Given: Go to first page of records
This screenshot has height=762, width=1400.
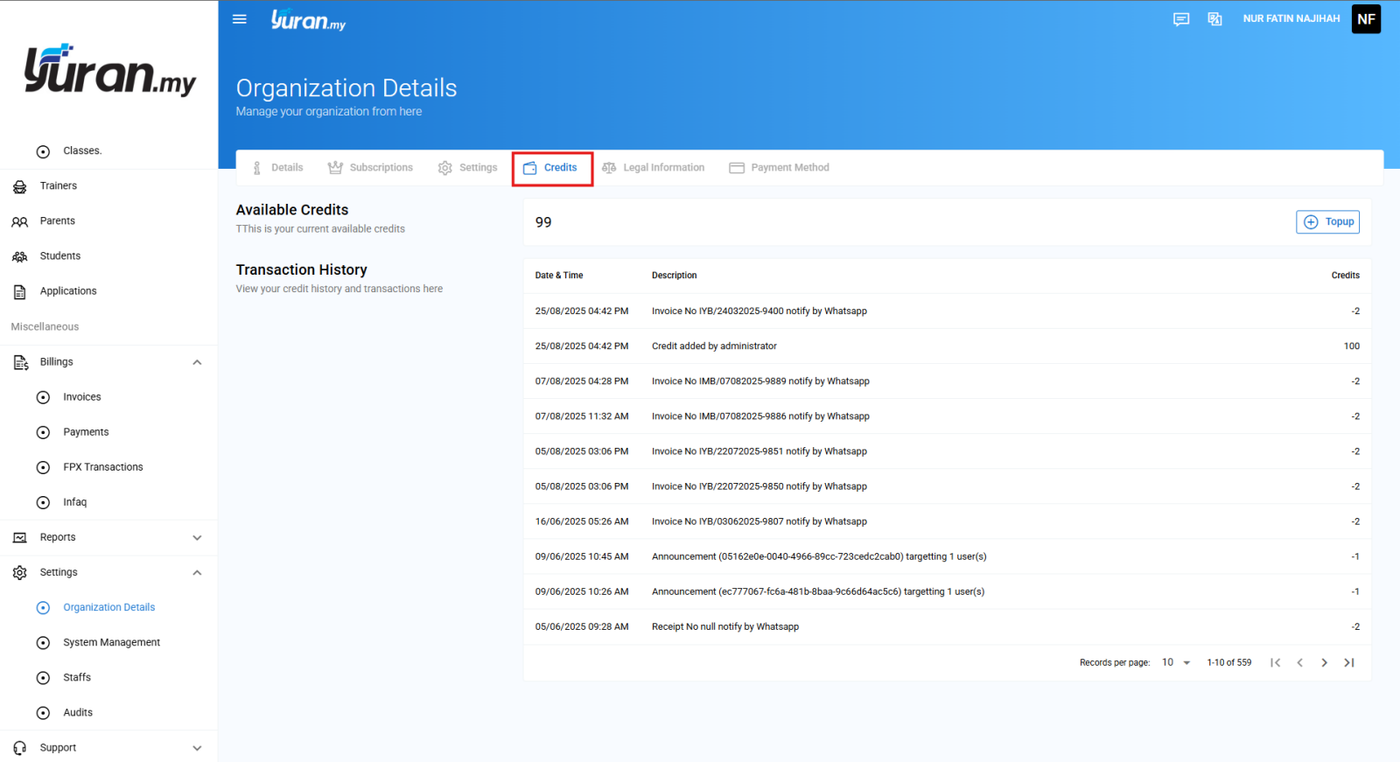Looking at the screenshot, I should coord(1275,663).
